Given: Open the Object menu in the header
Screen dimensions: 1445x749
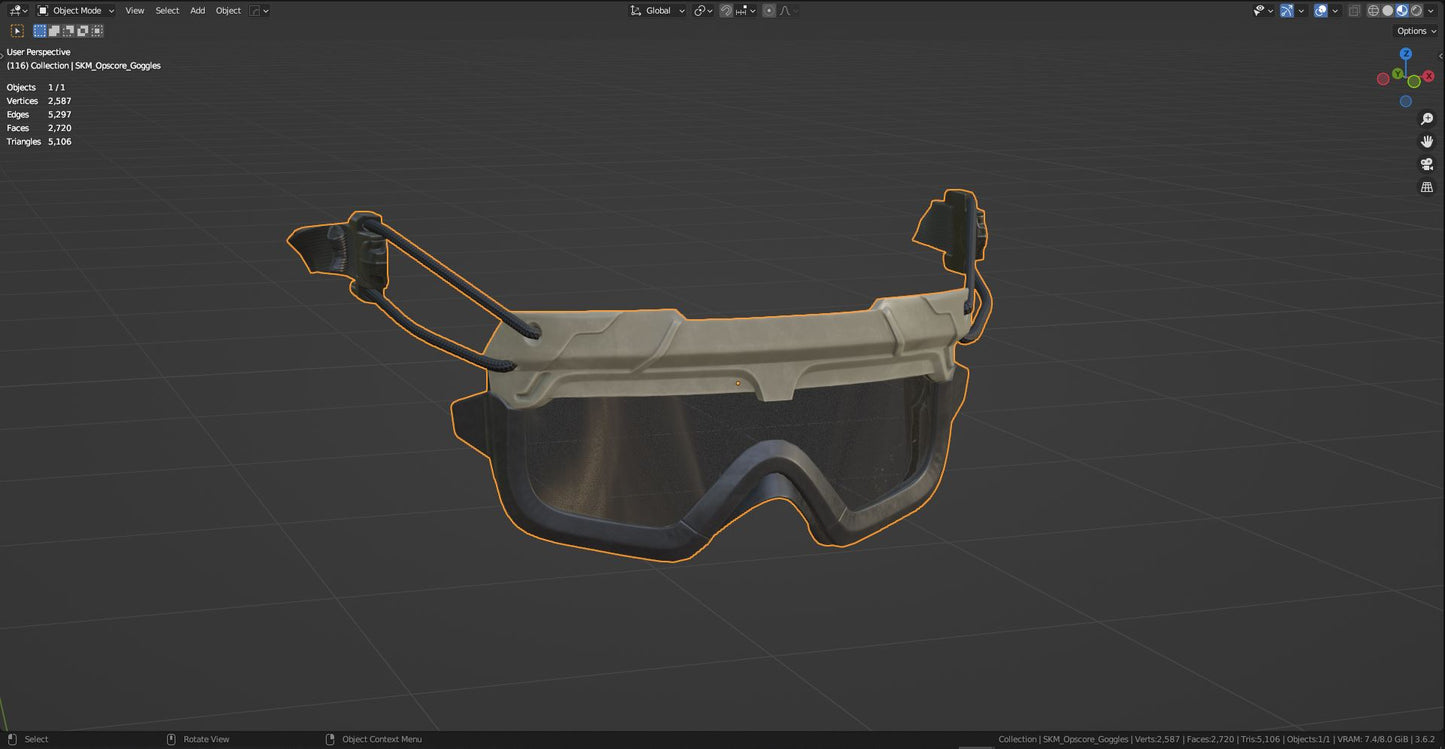Looking at the screenshot, I should point(228,10).
